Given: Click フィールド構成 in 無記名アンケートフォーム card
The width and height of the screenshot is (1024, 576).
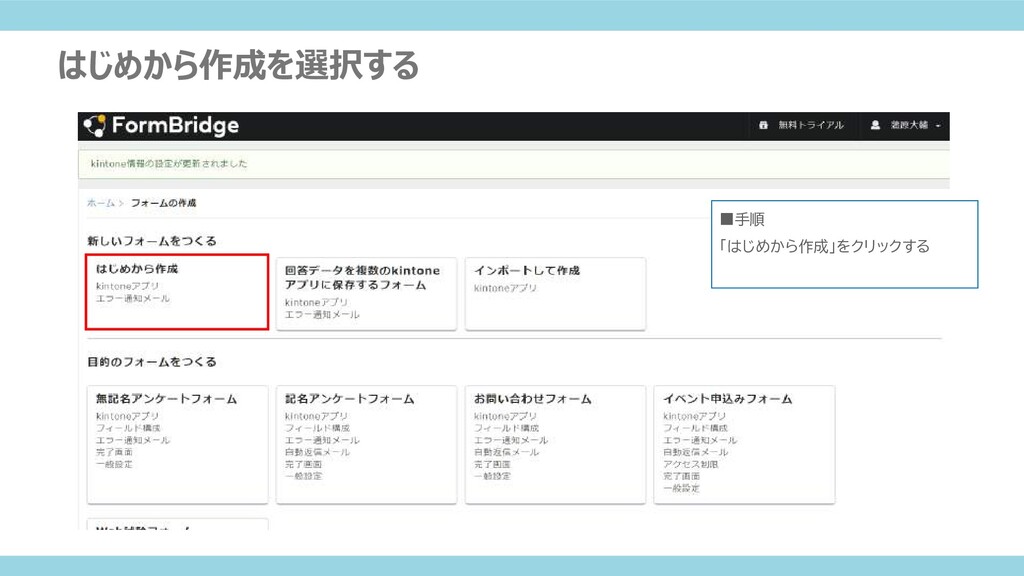Looking at the screenshot, I should coord(128,428).
